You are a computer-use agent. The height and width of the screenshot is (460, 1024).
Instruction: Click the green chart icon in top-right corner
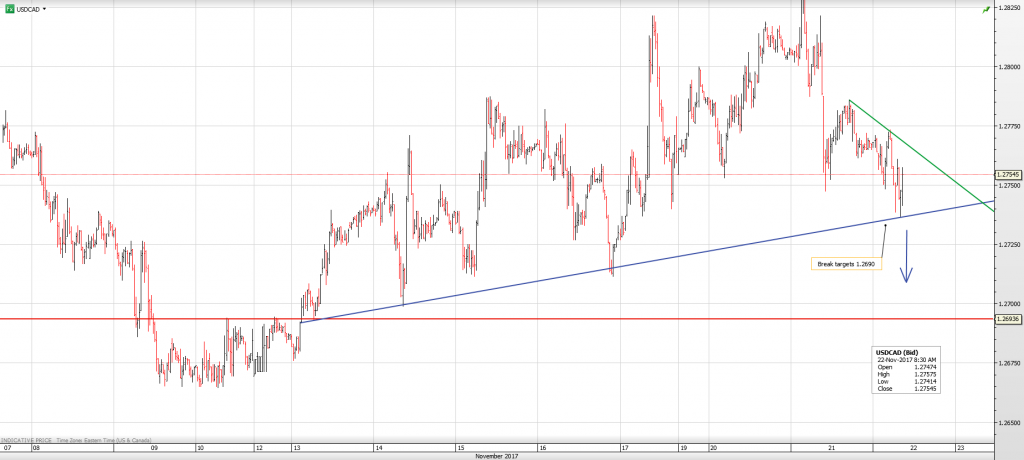tap(986, 8)
